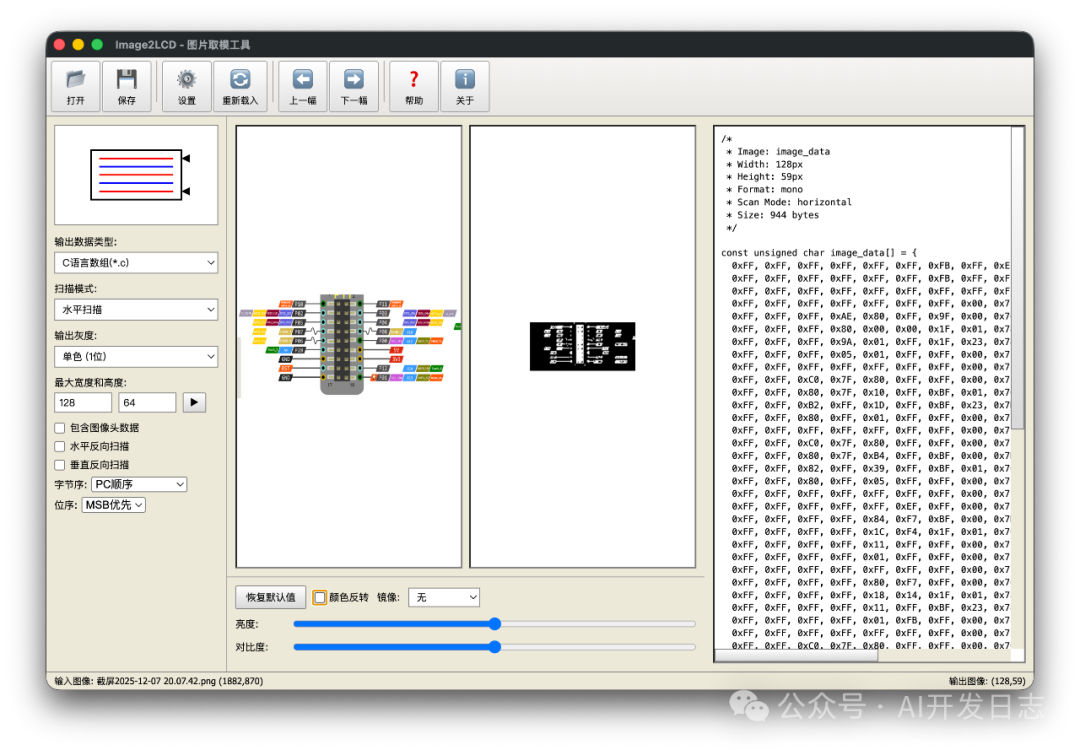Image resolution: width=1080 pixels, height=750 pixels.
Task: Adjust the 亮度 brightness slider handle
Action: point(495,624)
